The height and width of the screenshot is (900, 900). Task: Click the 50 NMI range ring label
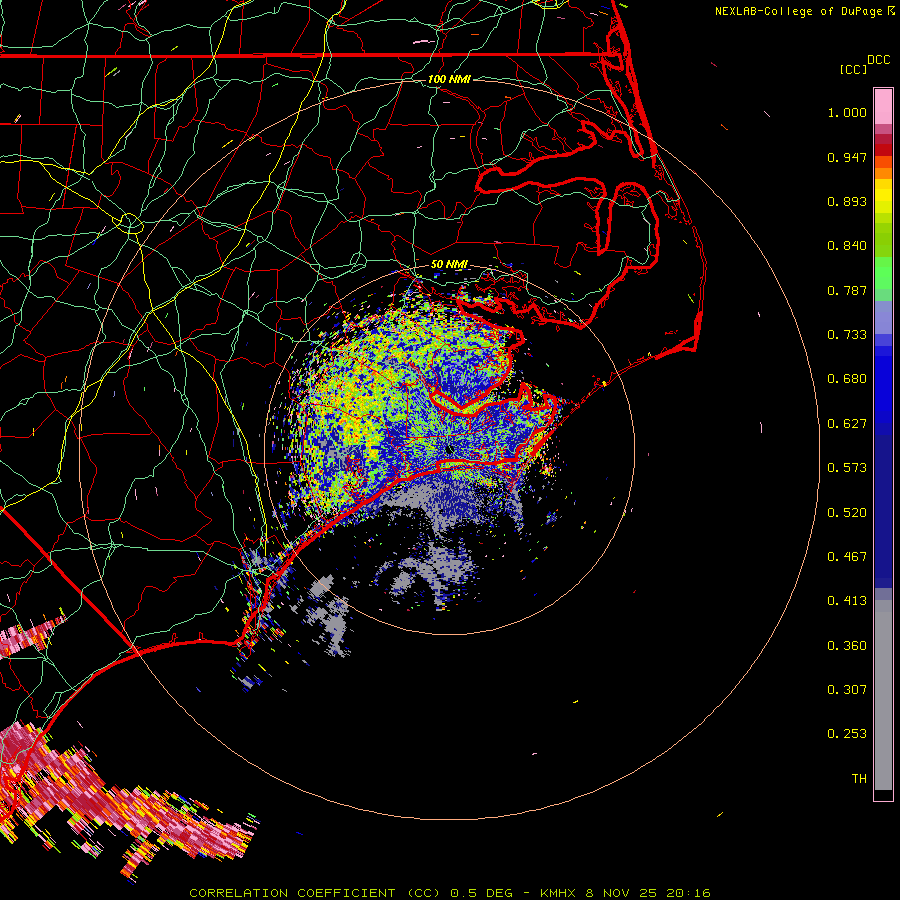pos(449,265)
